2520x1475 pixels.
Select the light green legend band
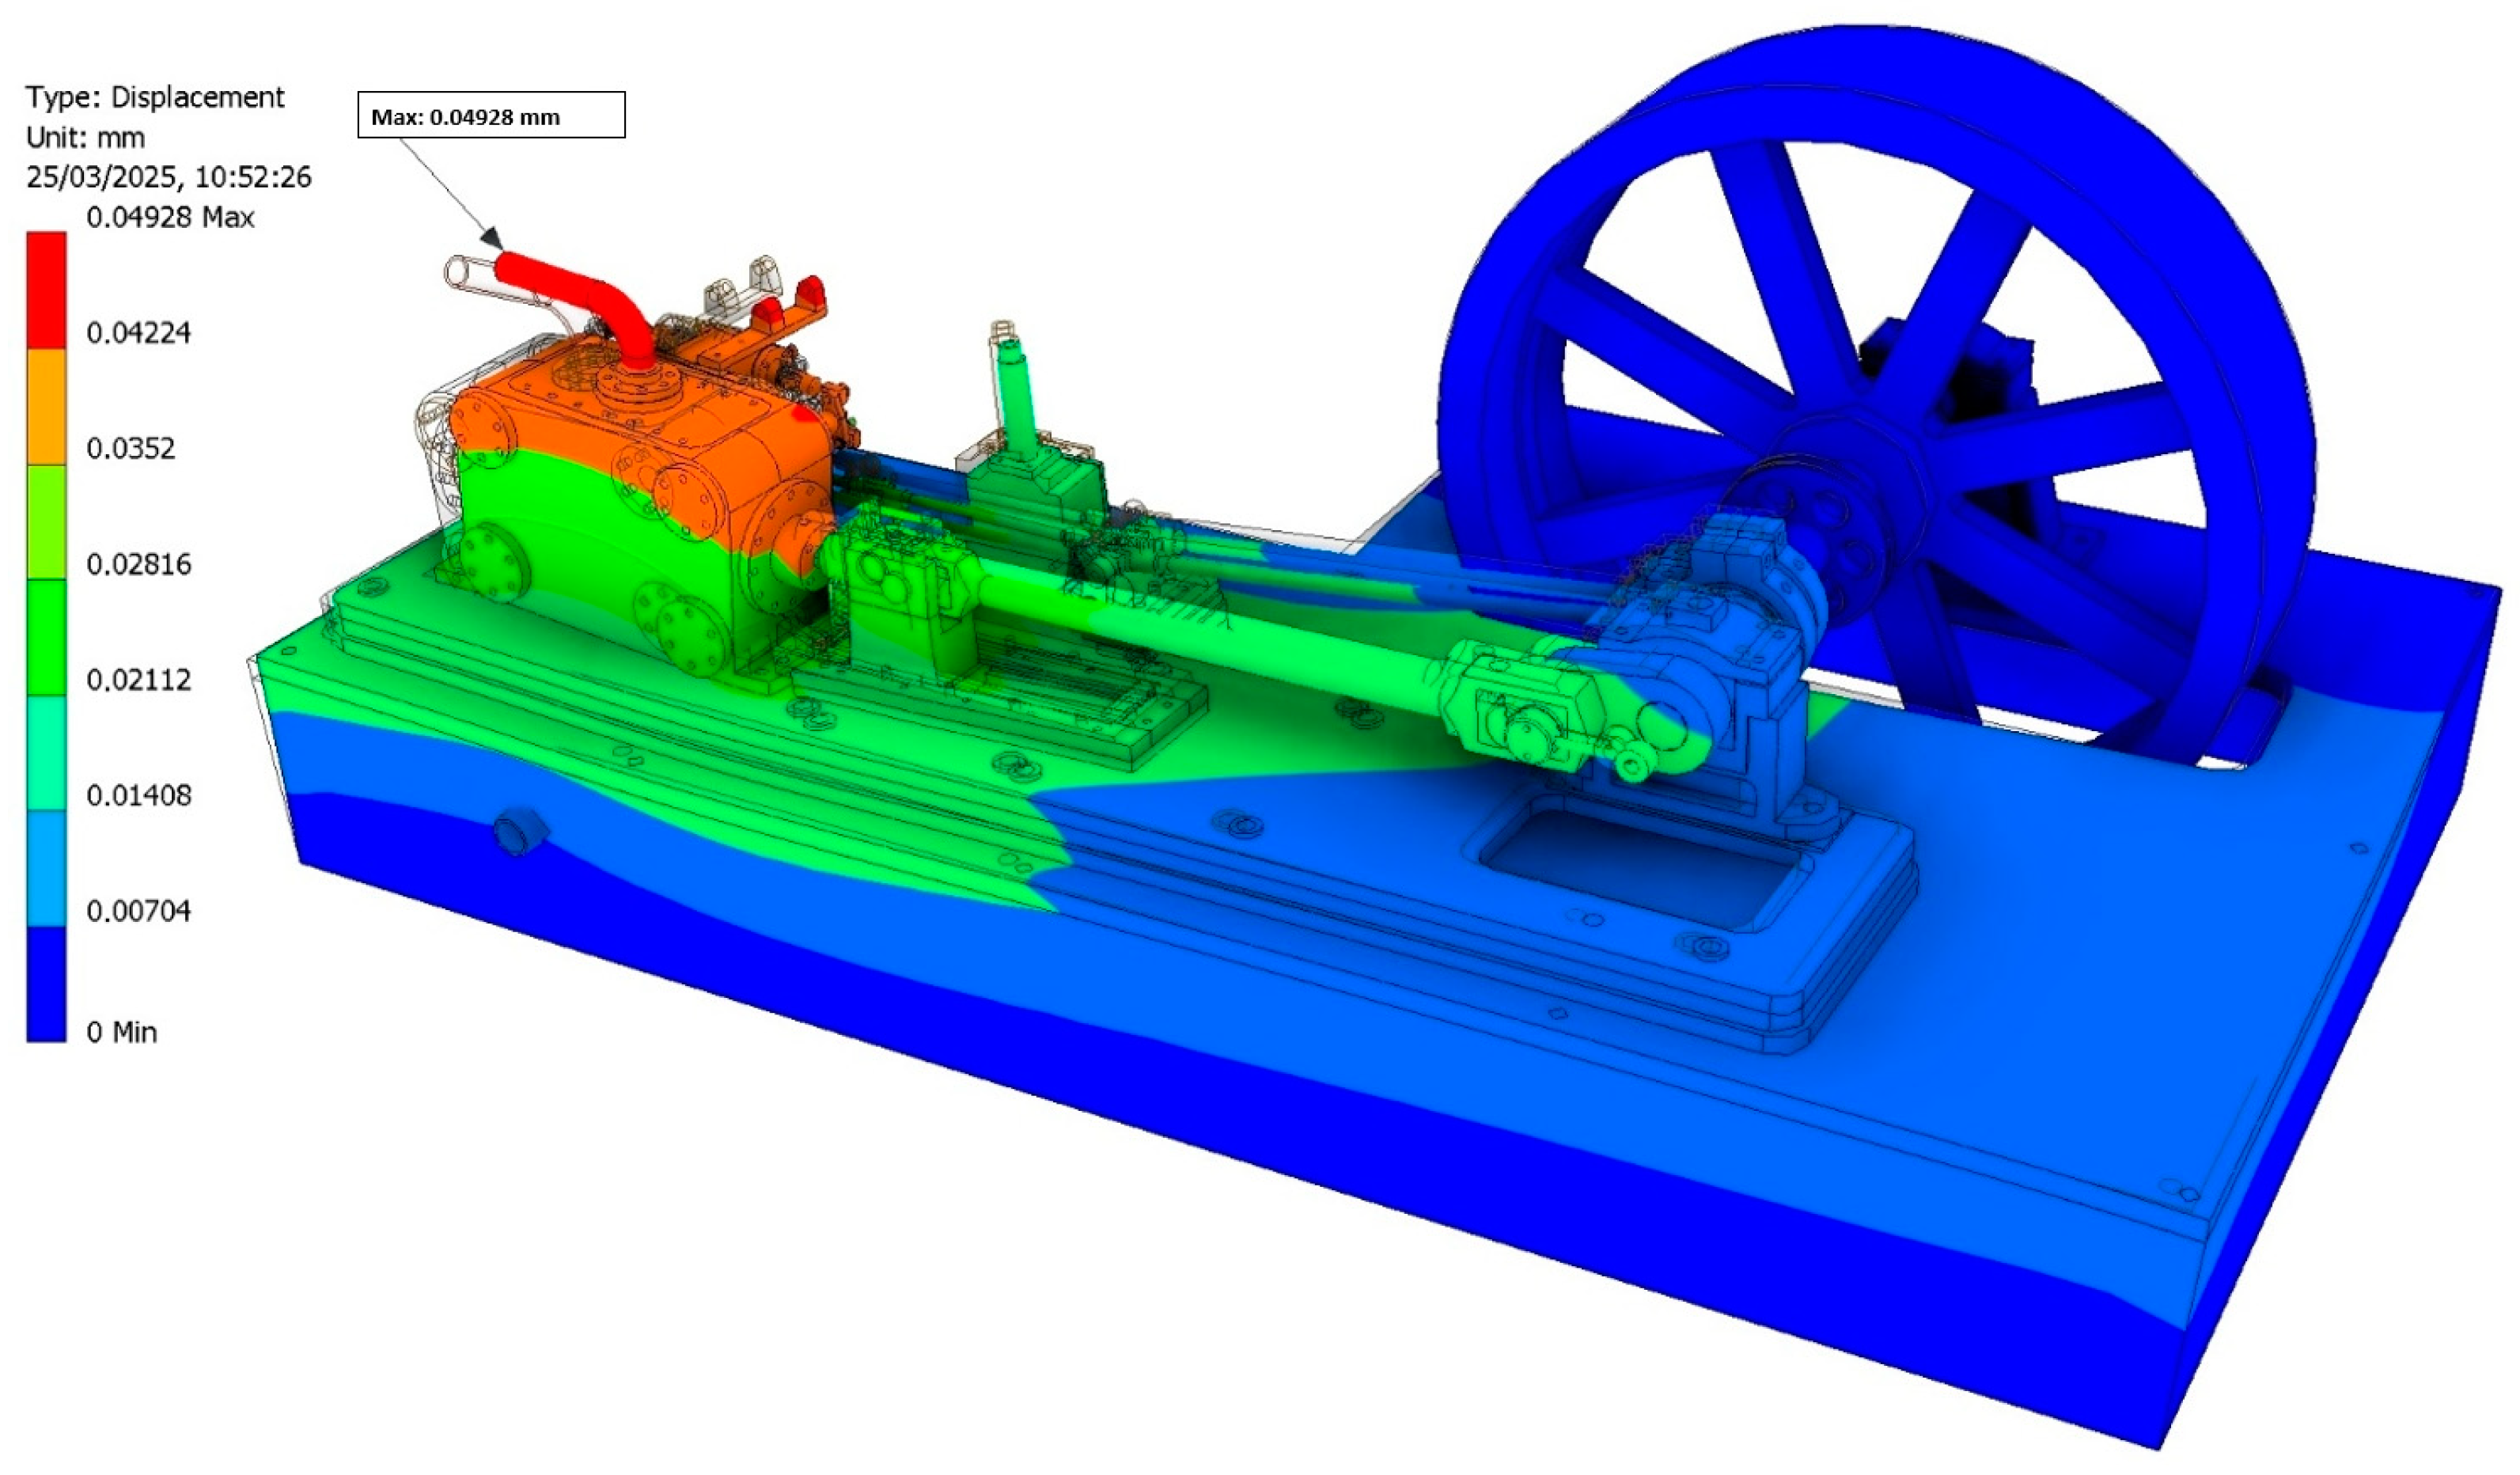46,522
